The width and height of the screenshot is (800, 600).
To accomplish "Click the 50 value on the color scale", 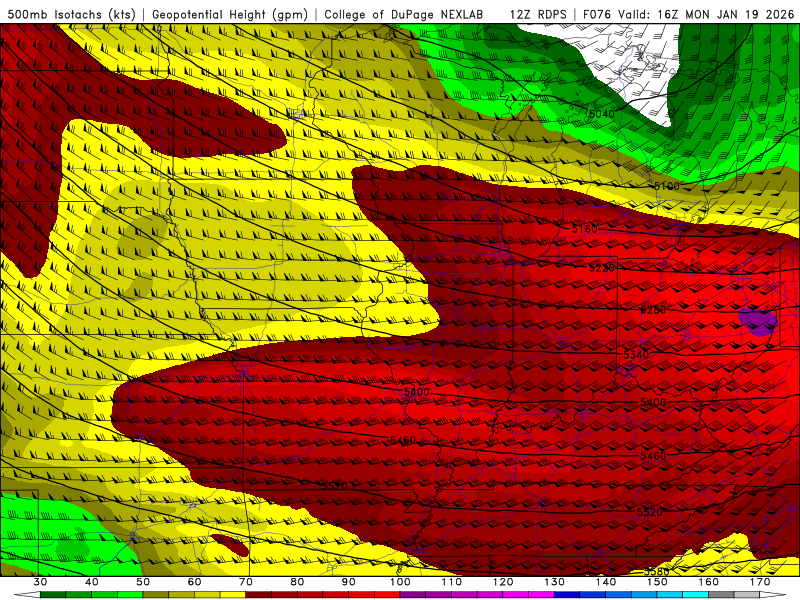I will (143, 582).
